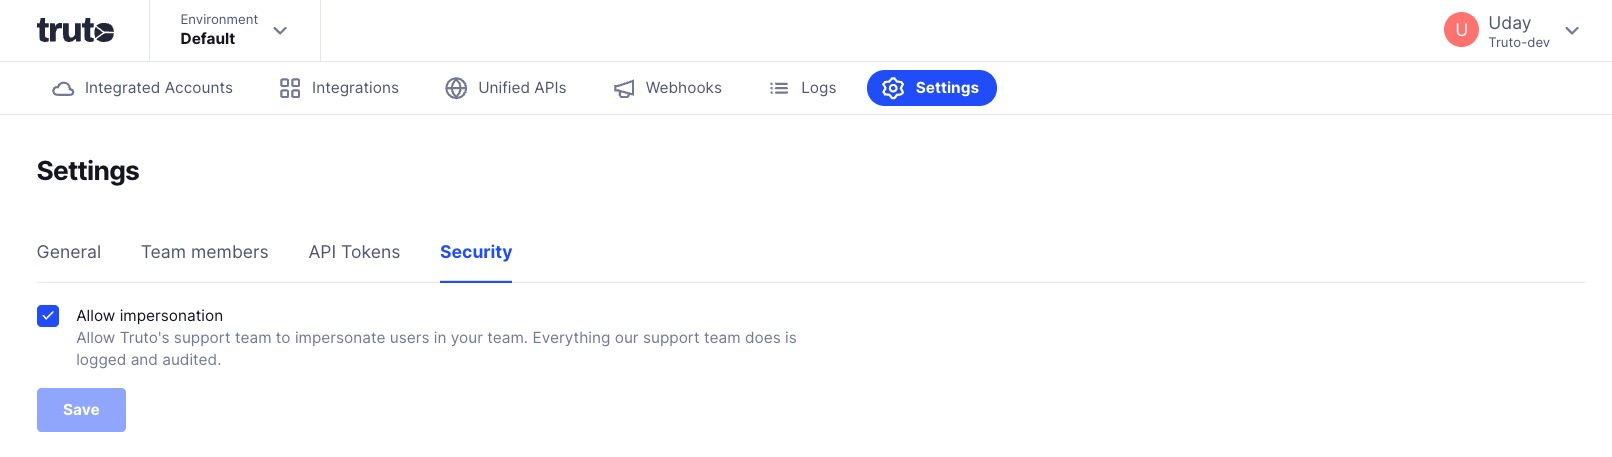Viewport: 1612px width, 457px height.
Task: Click the Truto logo
Action: pos(75,31)
